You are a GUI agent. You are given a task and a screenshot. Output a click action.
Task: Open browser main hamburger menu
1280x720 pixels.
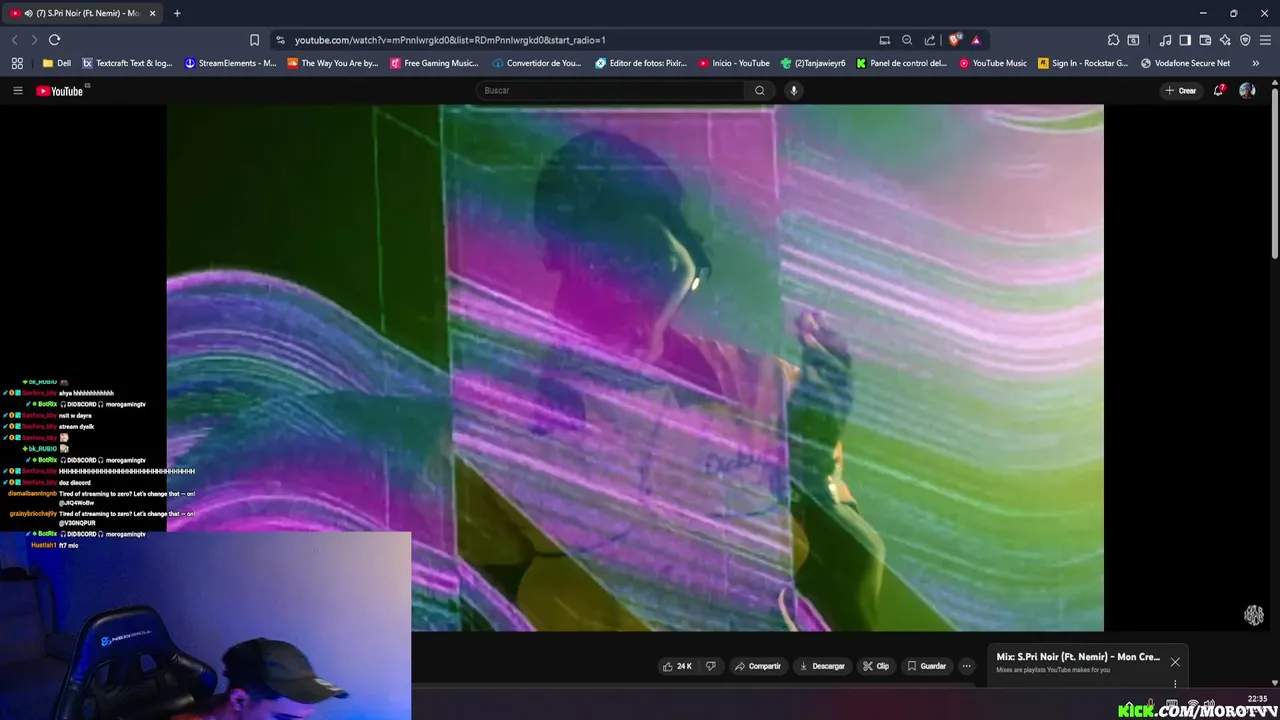[x=1265, y=40]
